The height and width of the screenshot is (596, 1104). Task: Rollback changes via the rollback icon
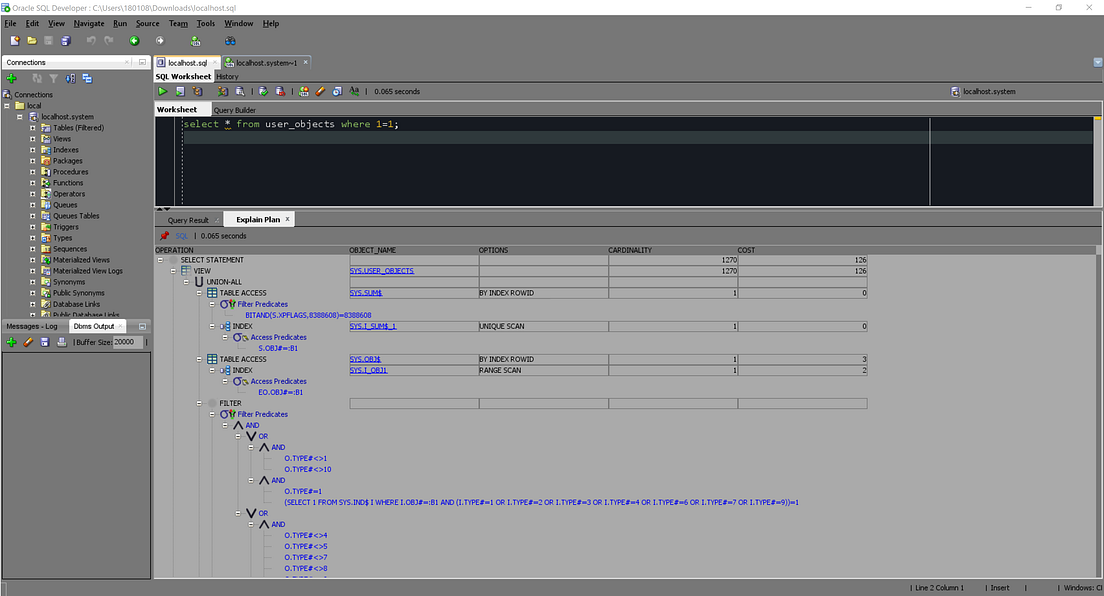click(279, 91)
